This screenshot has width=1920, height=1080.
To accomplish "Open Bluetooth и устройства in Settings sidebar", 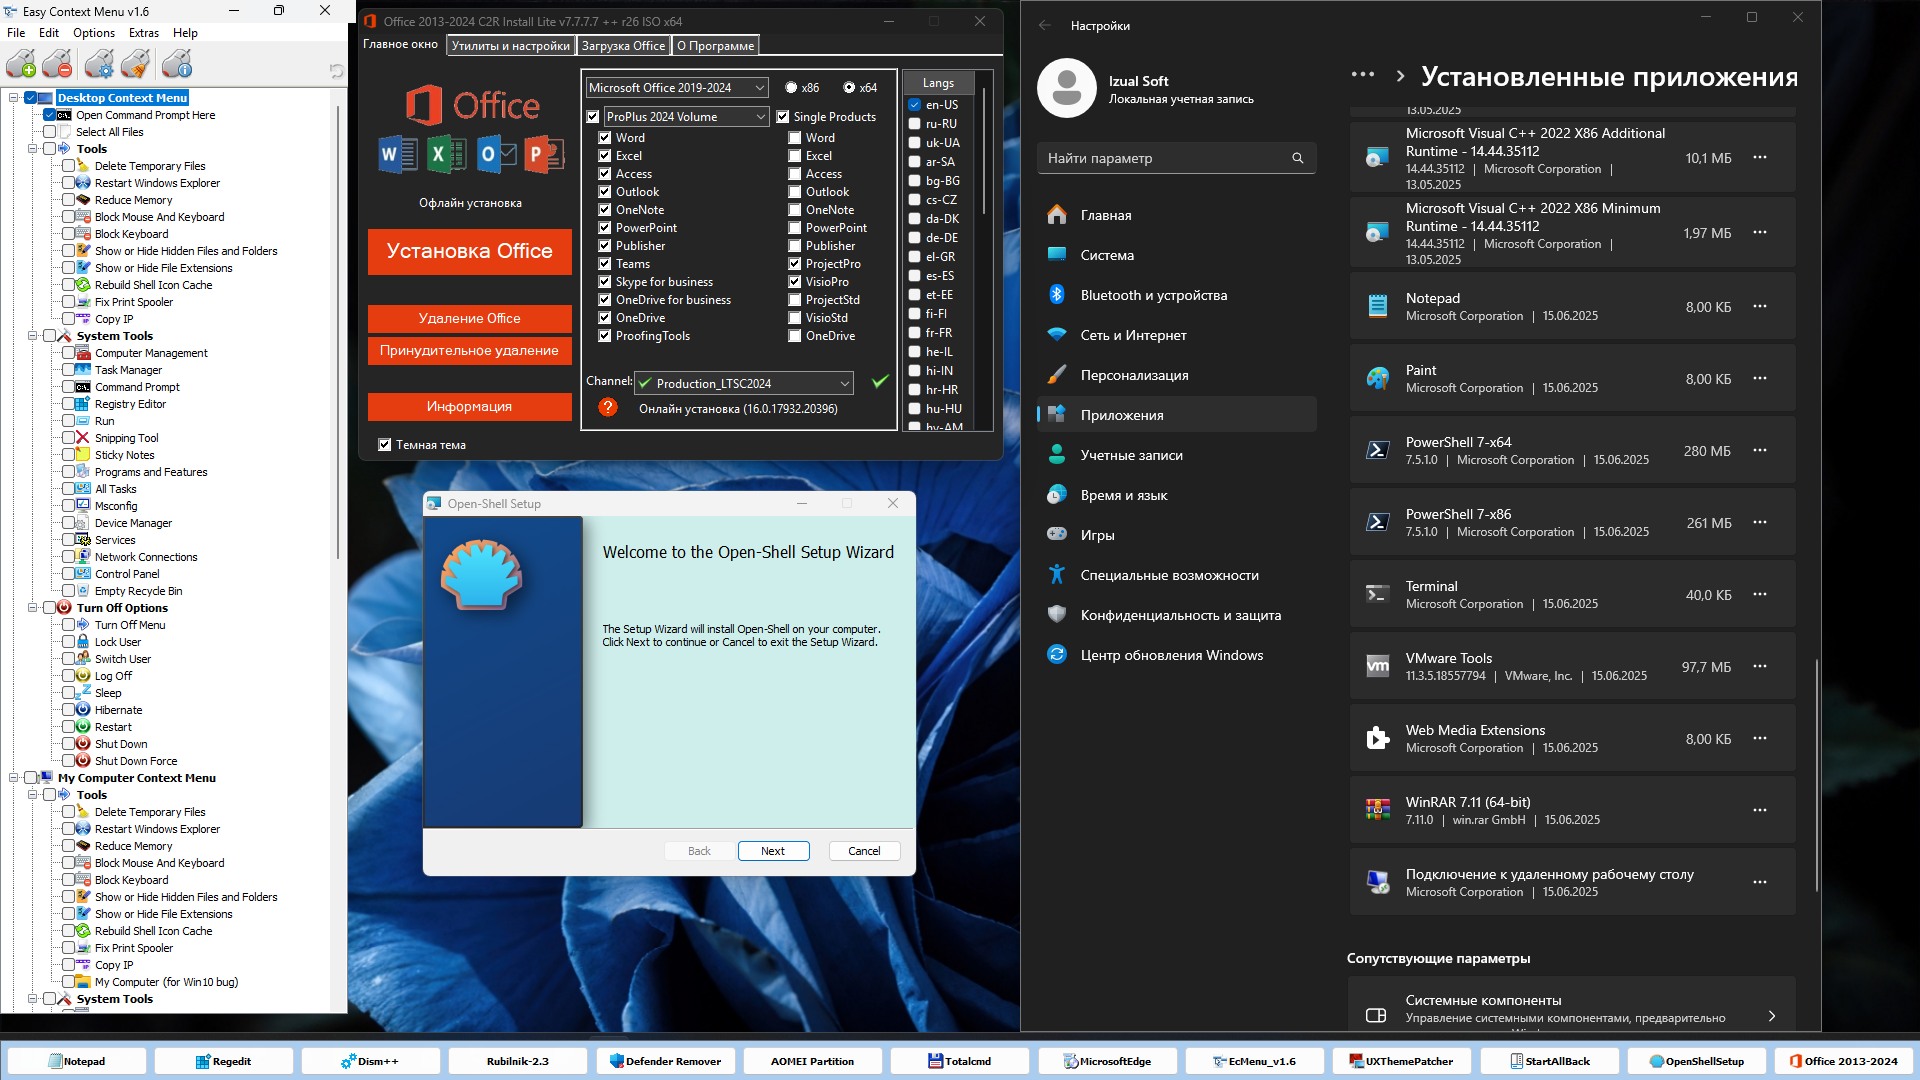I will tap(1176, 295).
